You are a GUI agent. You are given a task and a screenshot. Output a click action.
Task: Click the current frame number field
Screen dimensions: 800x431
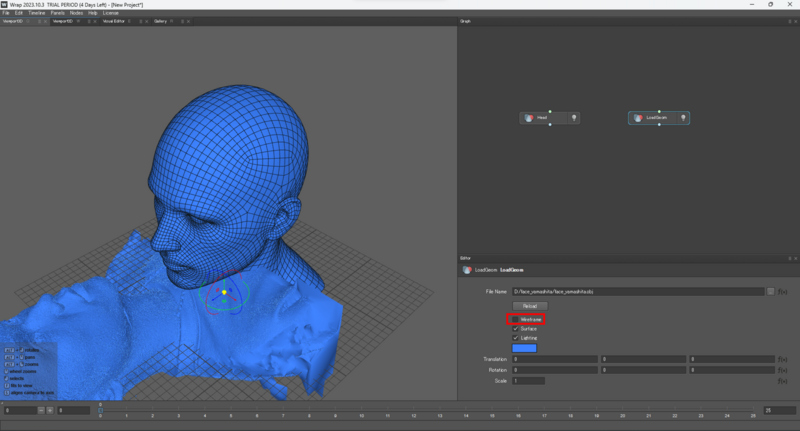click(73, 411)
